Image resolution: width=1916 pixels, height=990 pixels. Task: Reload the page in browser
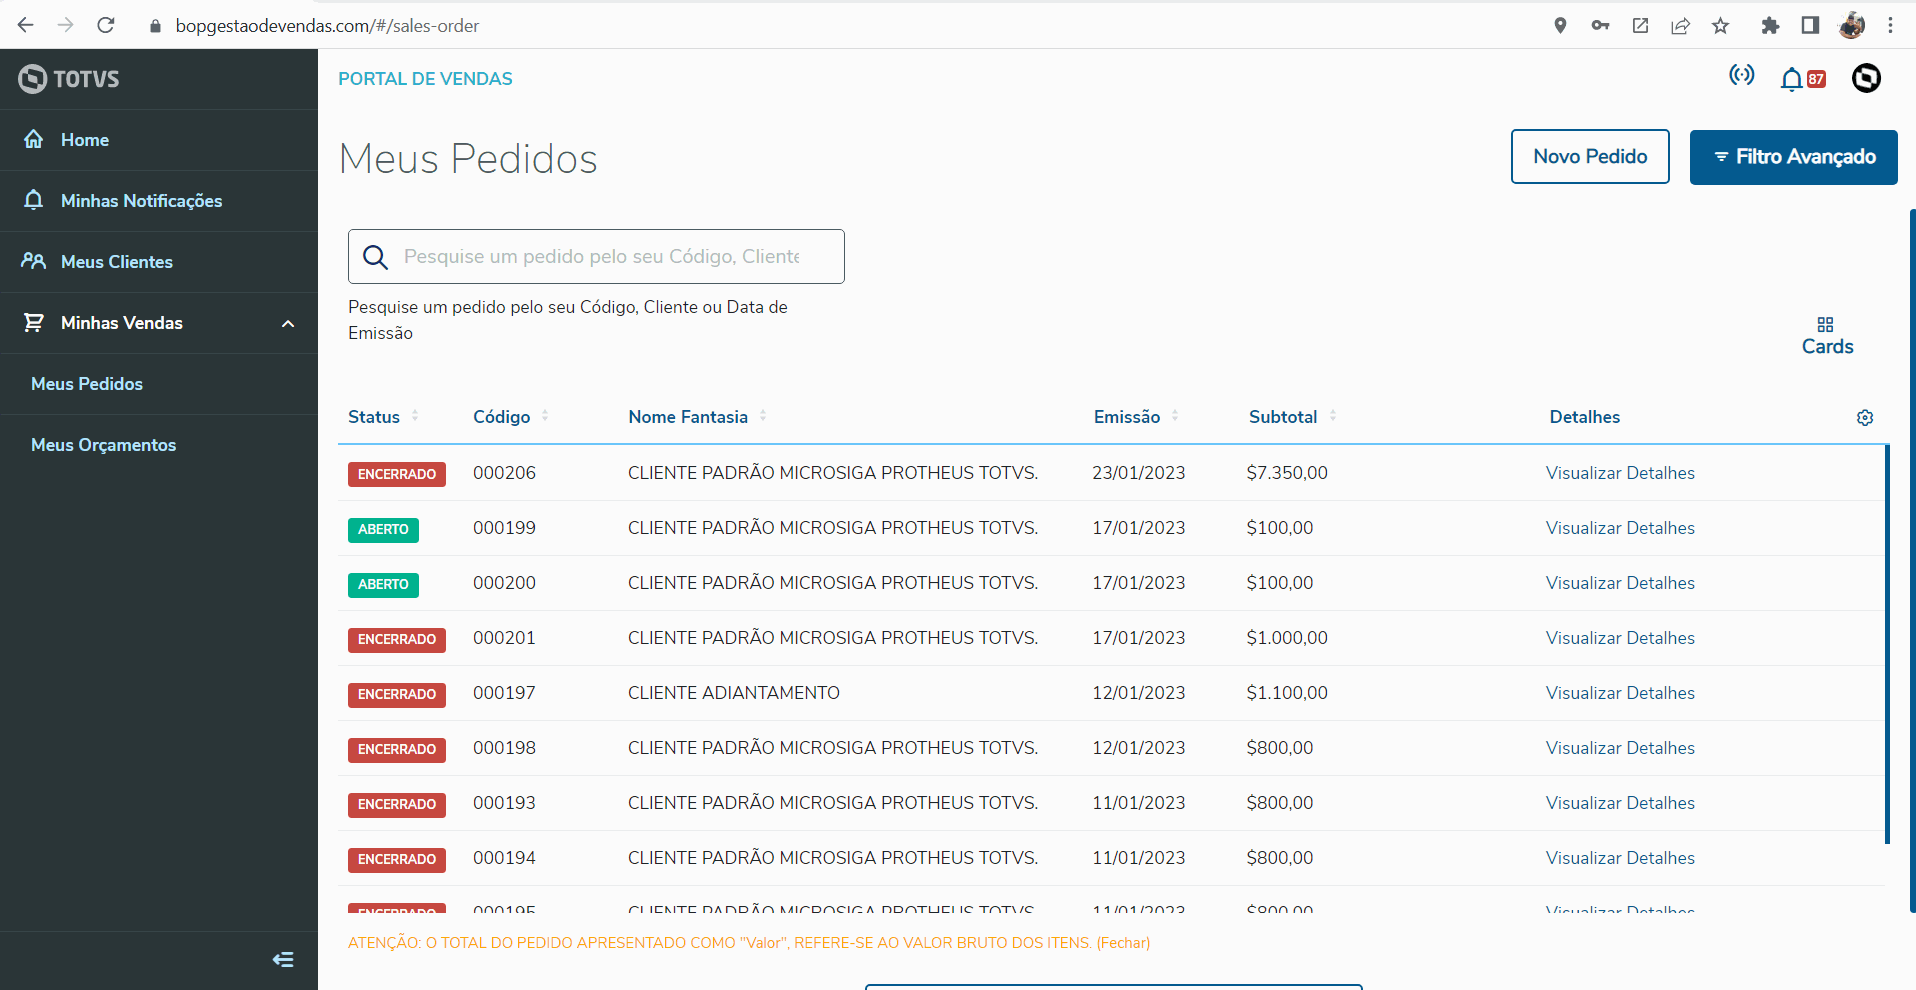[106, 25]
